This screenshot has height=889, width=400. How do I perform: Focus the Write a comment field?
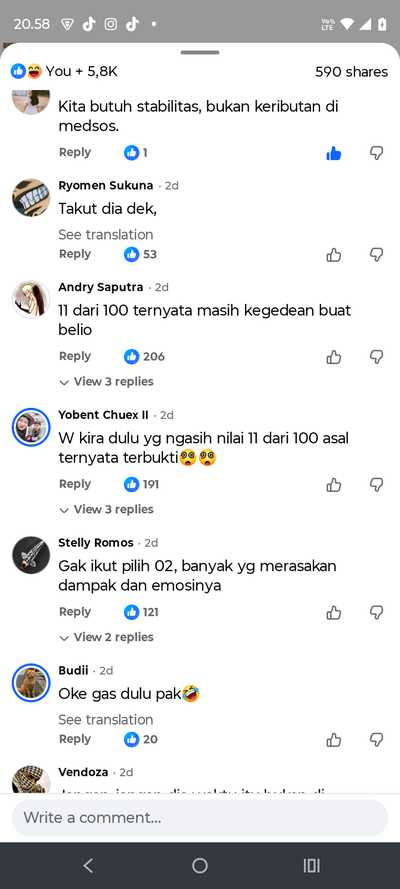tap(200, 818)
